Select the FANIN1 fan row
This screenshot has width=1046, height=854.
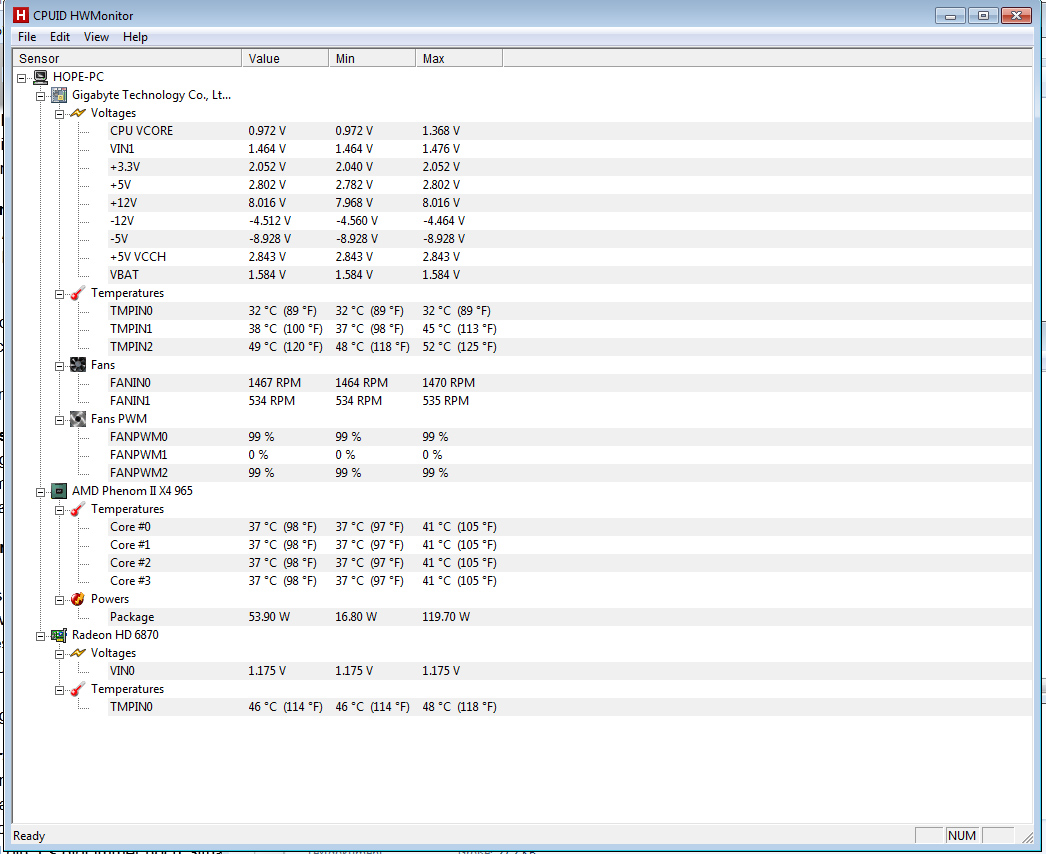tap(570, 401)
